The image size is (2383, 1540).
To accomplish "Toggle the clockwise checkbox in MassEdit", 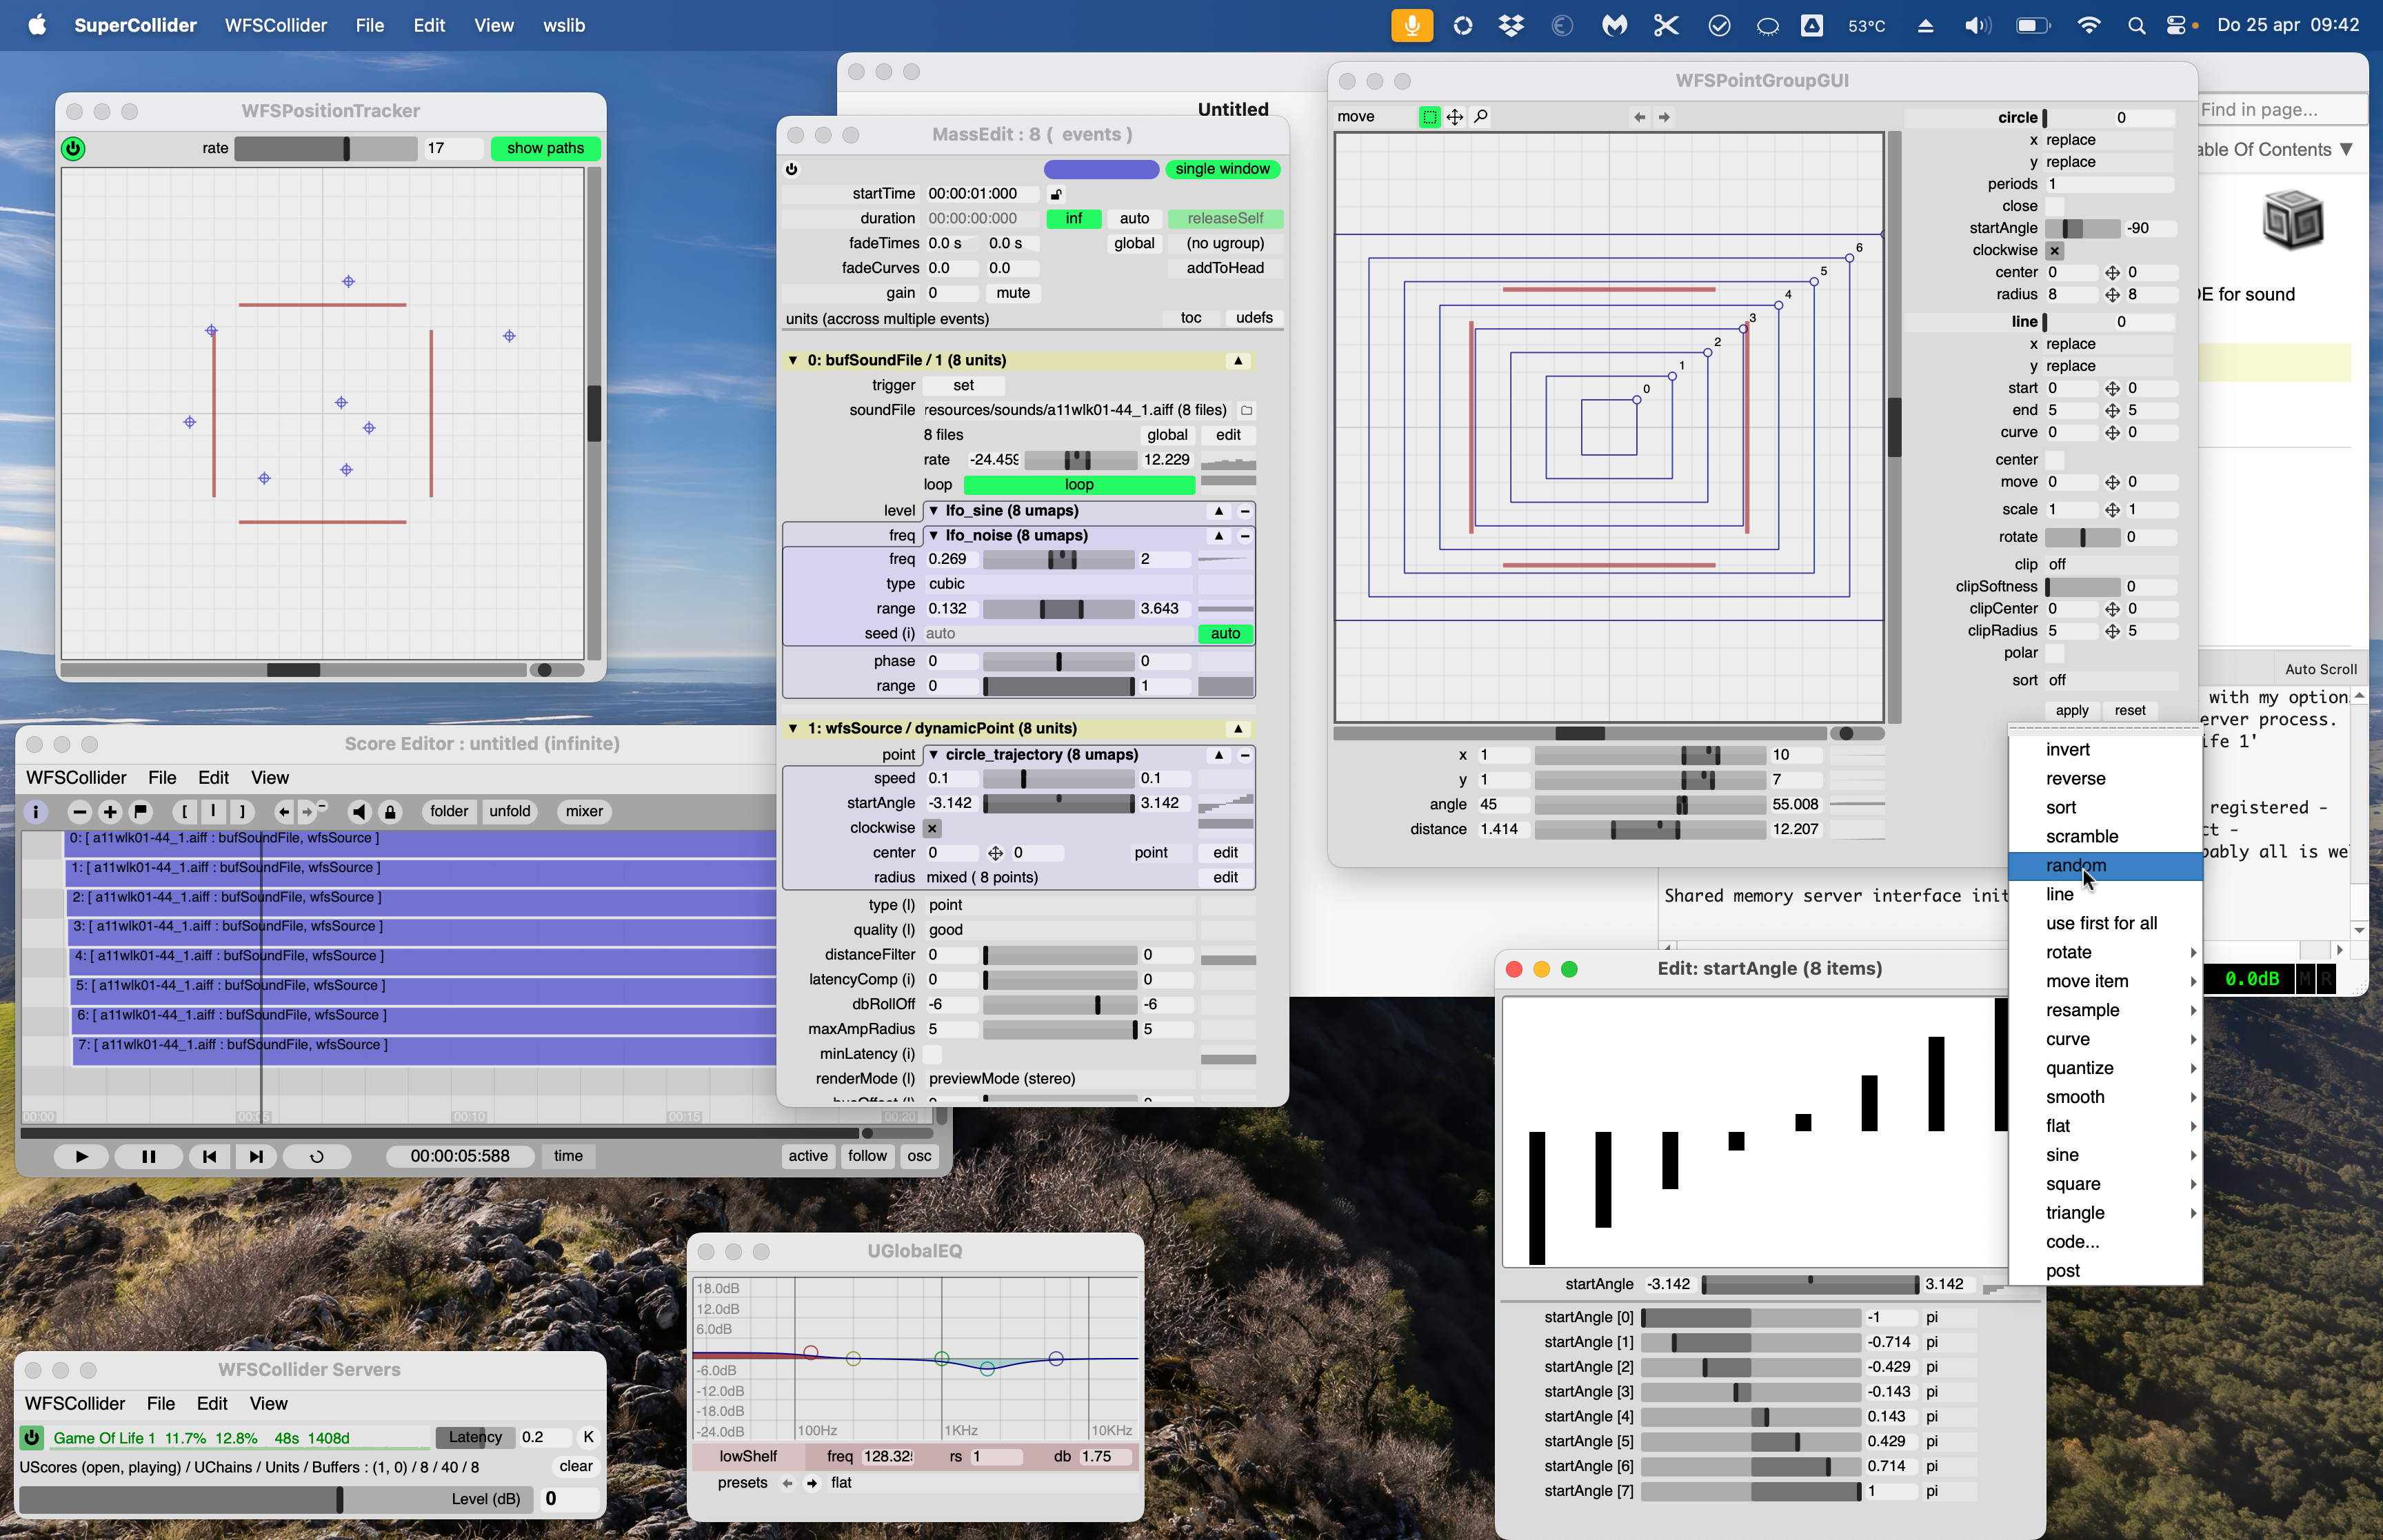I will pyautogui.click(x=931, y=828).
